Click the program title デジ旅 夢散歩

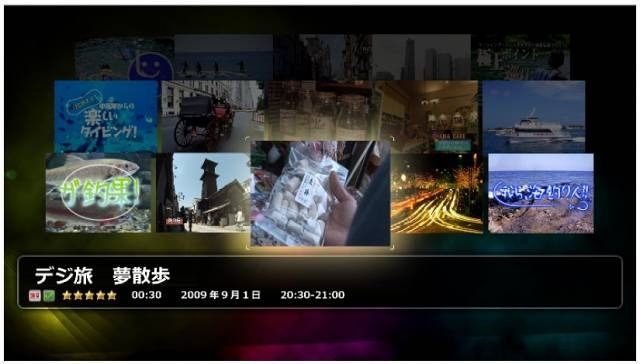point(102,276)
